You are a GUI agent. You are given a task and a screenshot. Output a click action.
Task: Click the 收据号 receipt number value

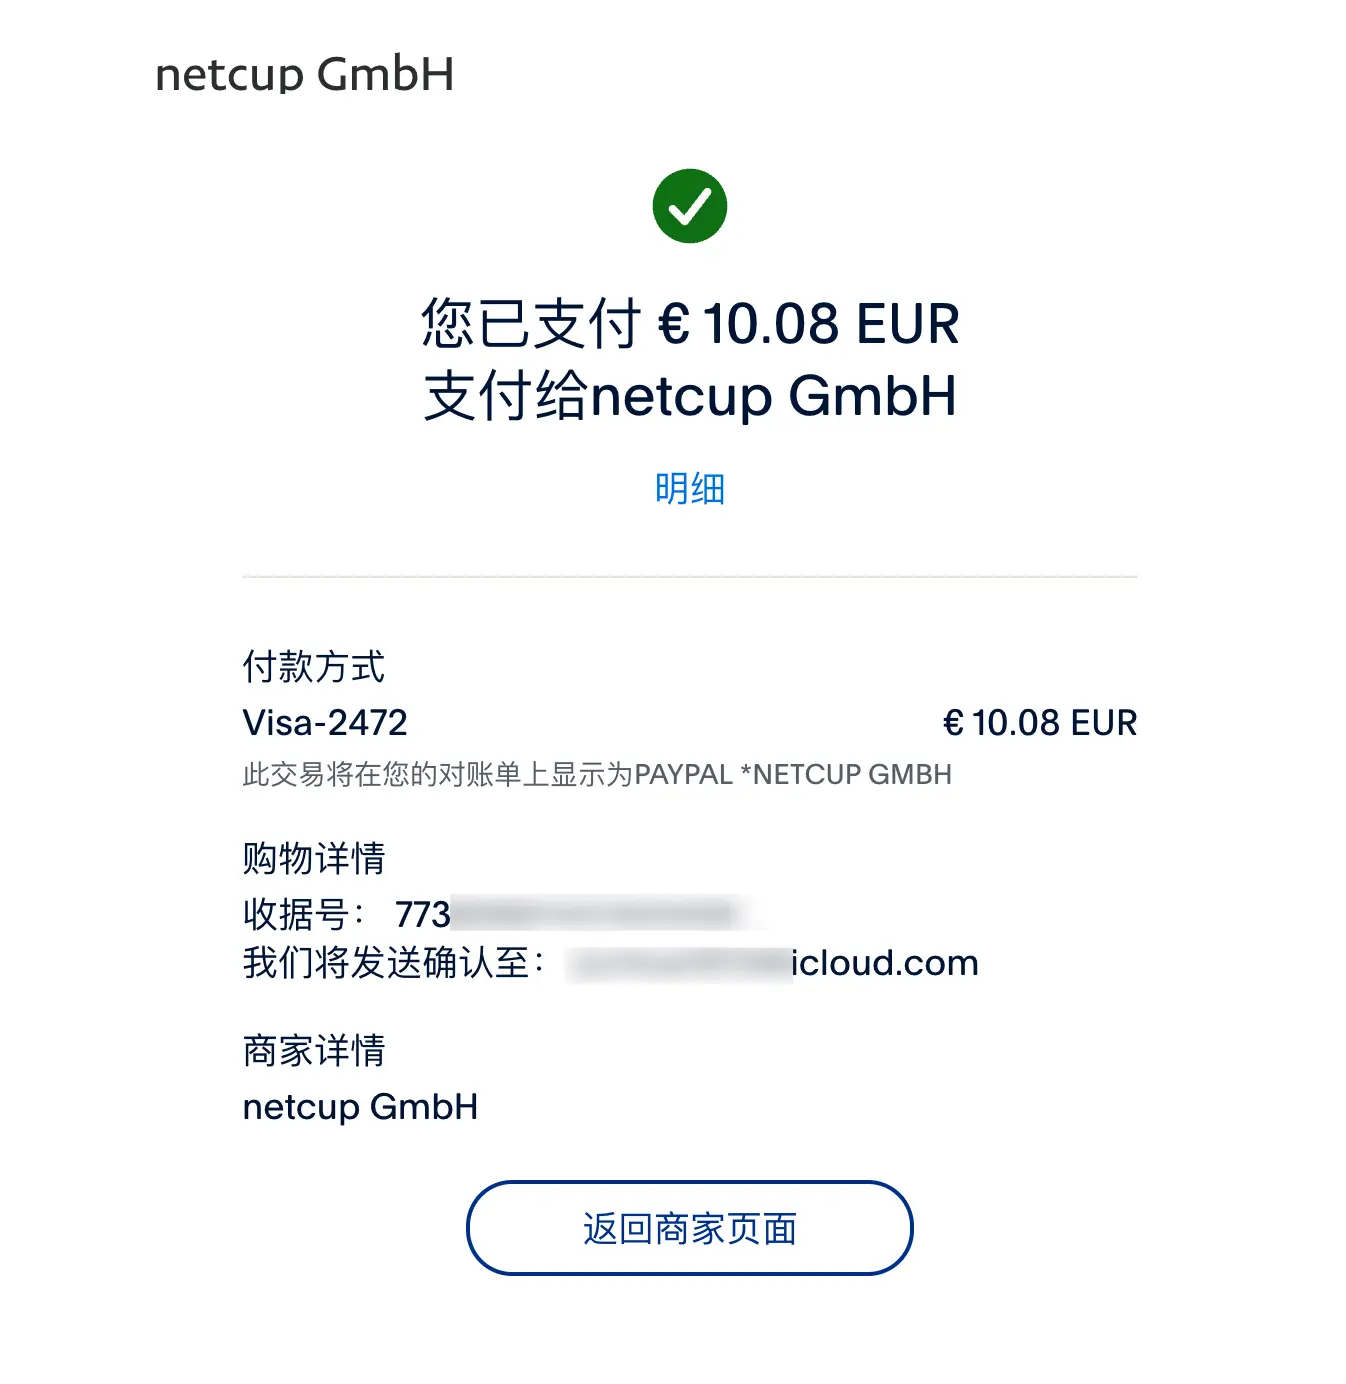568,914
